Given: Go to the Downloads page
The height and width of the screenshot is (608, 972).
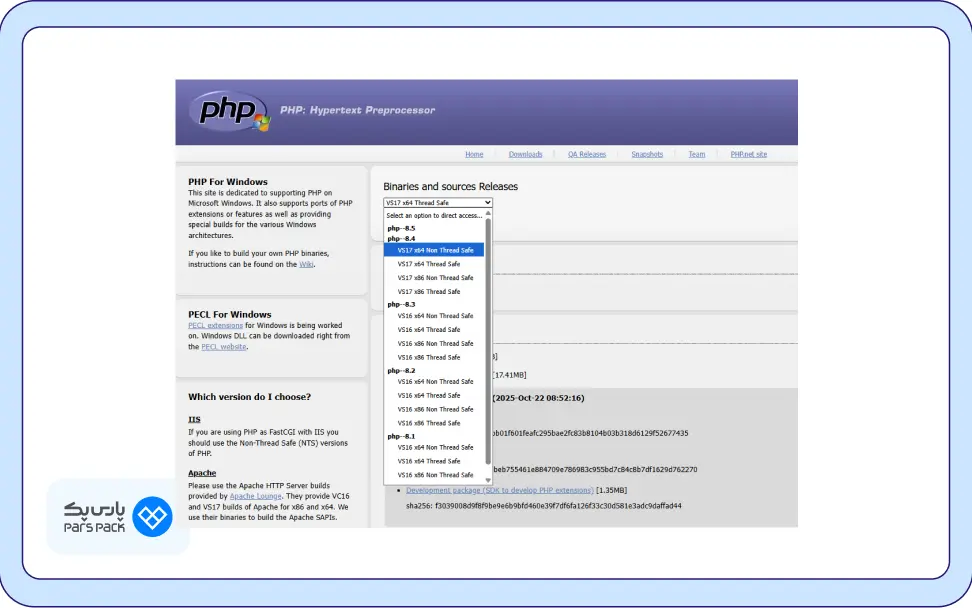Looking at the screenshot, I should tap(526, 154).
